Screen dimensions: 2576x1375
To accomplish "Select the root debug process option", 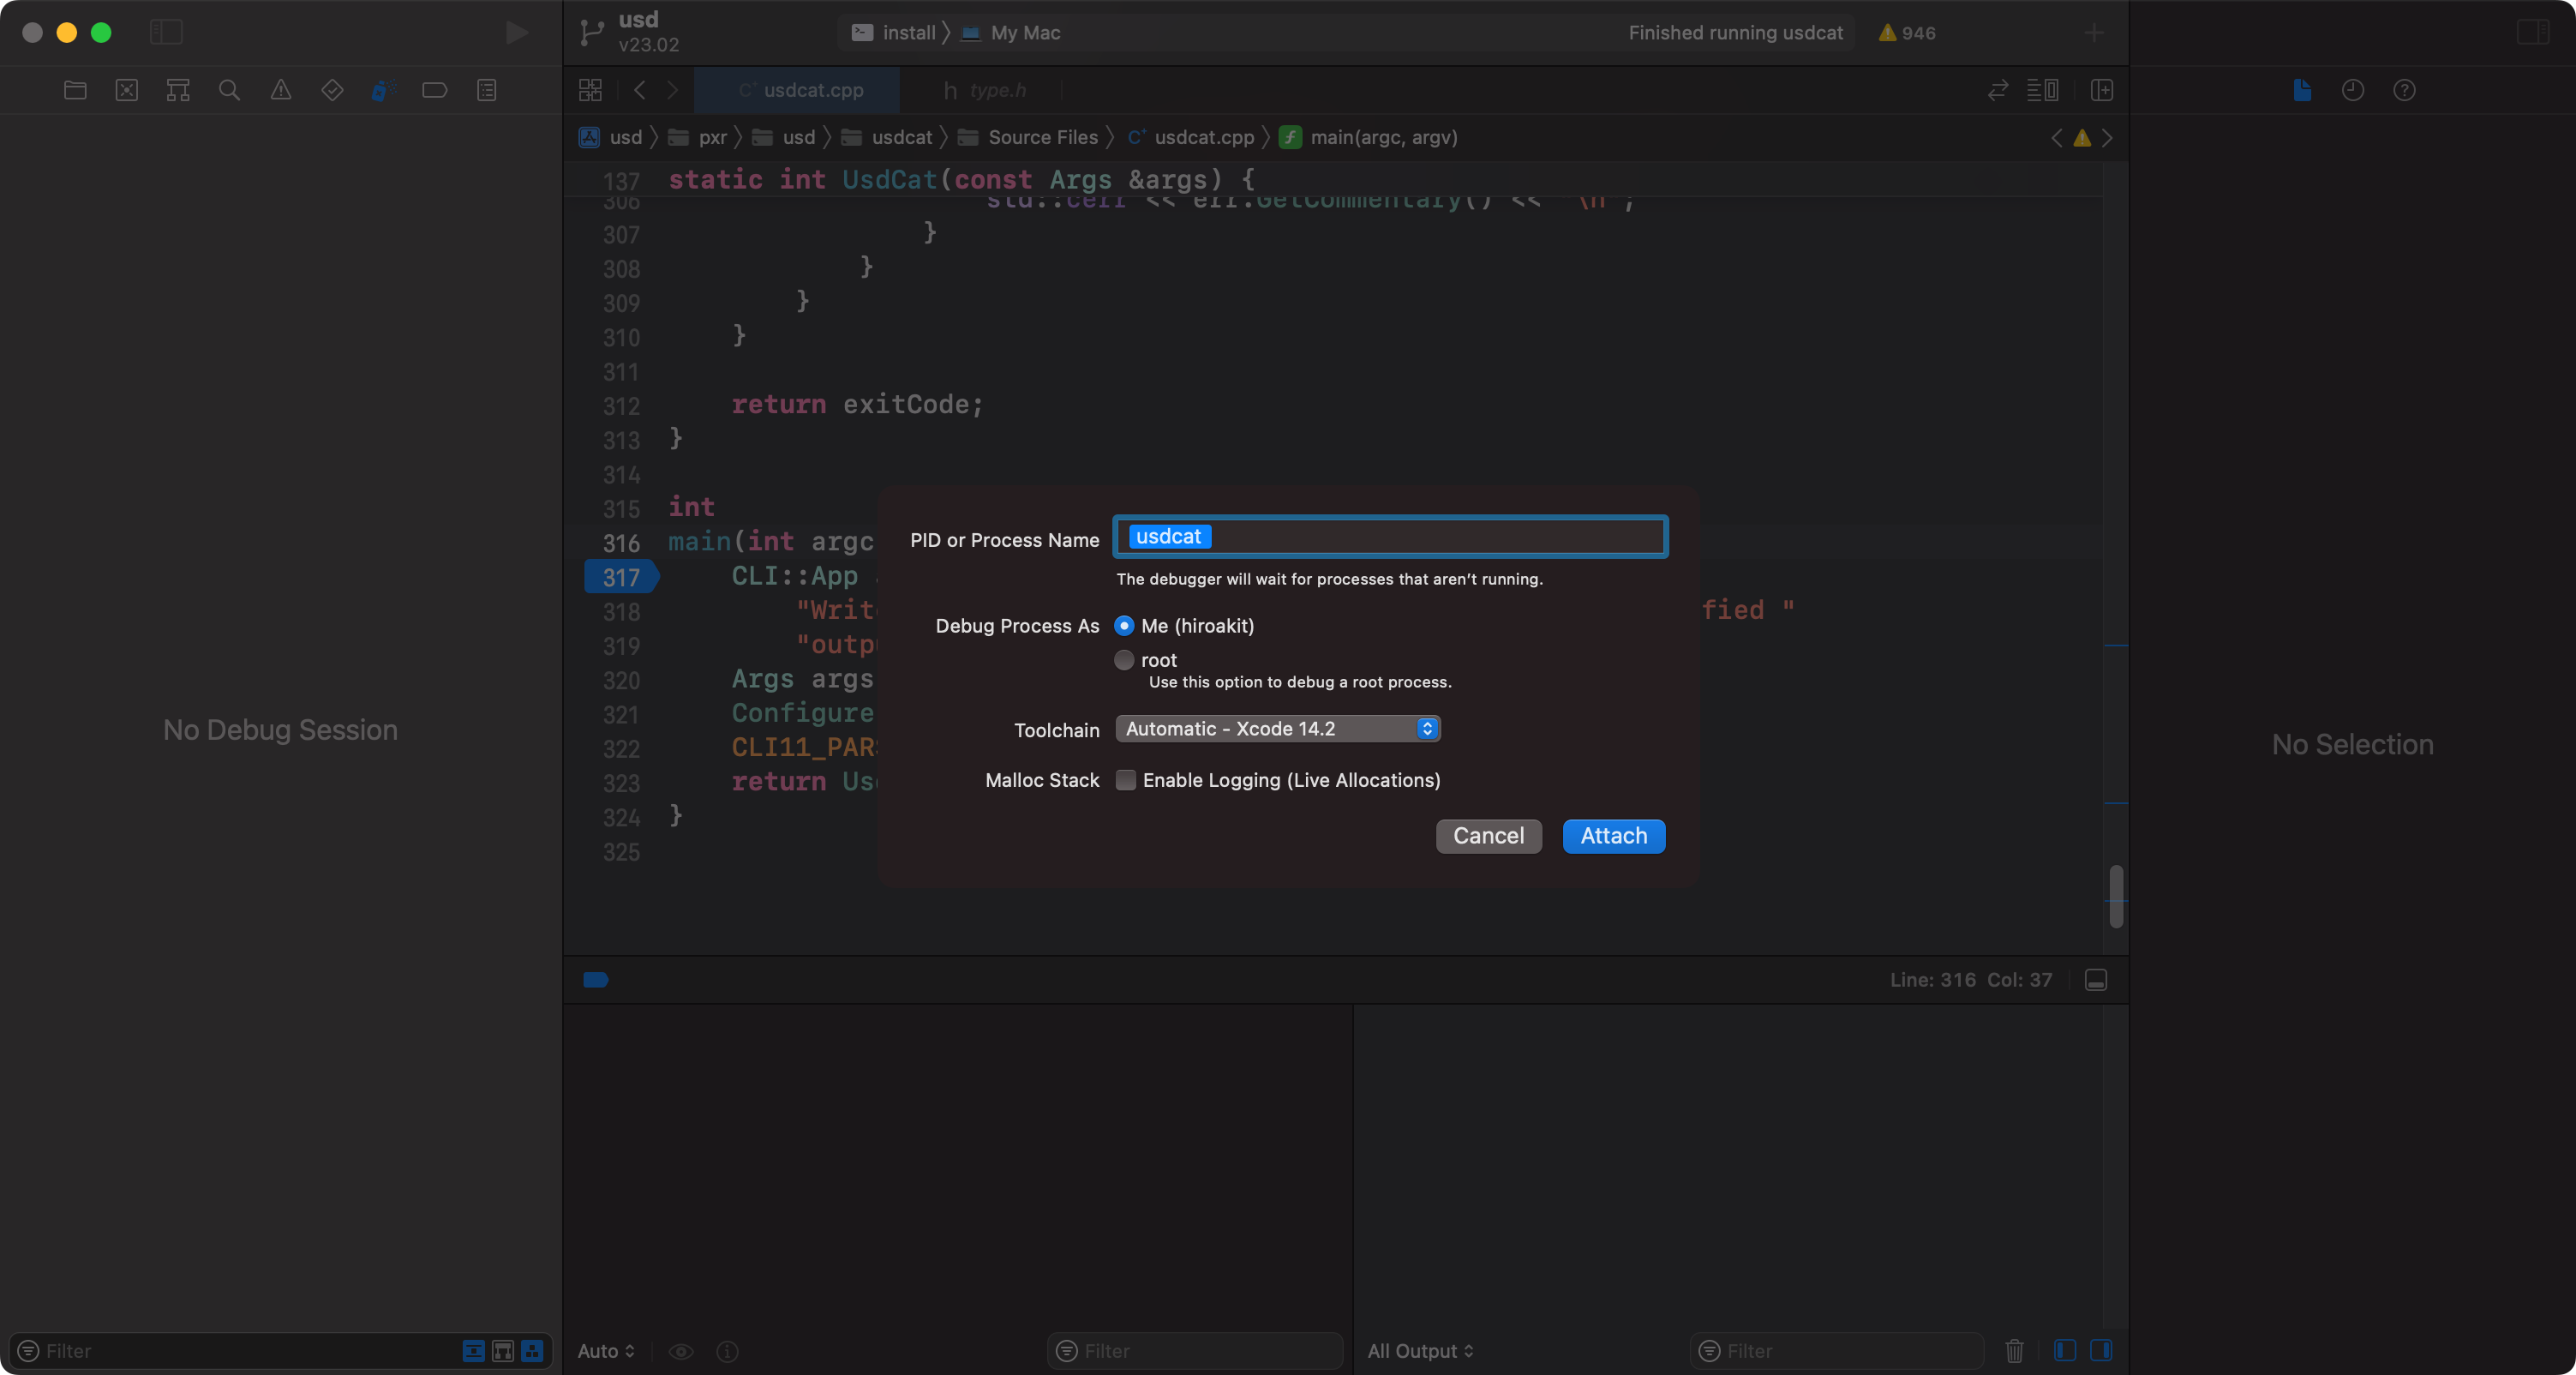I will coord(1124,660).
